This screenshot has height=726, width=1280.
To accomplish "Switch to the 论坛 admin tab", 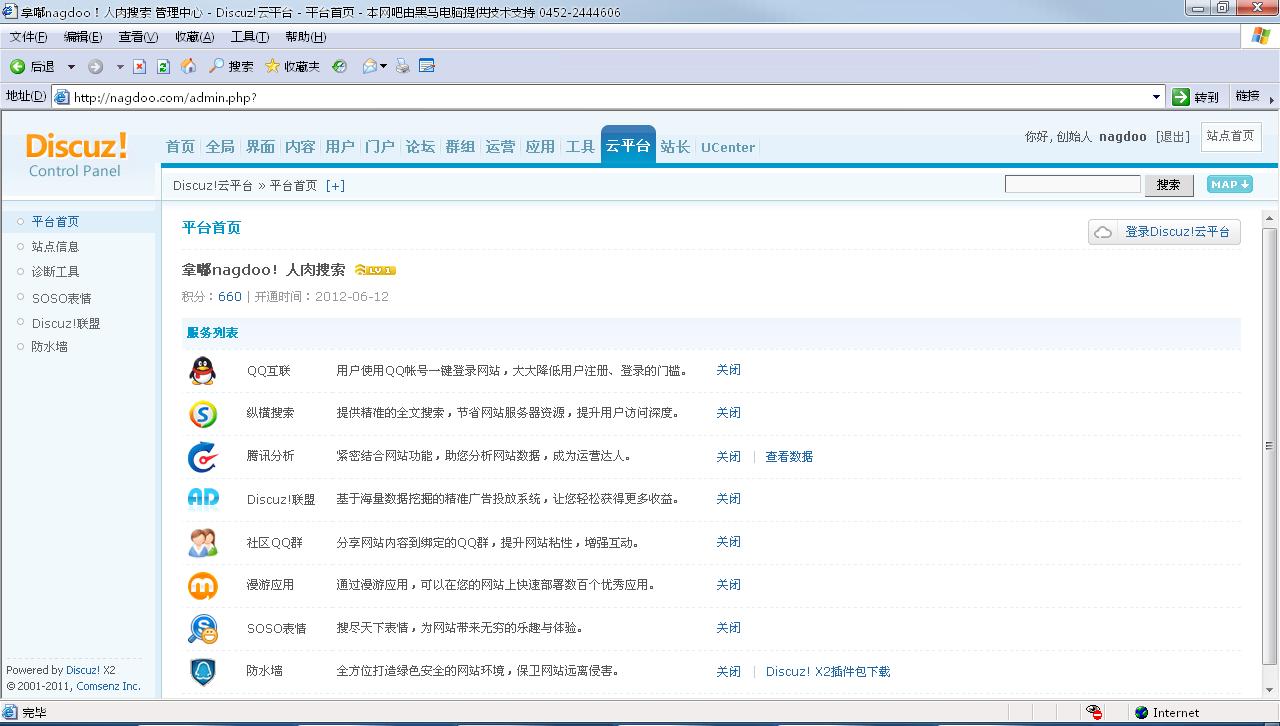I will pos(420,147).
